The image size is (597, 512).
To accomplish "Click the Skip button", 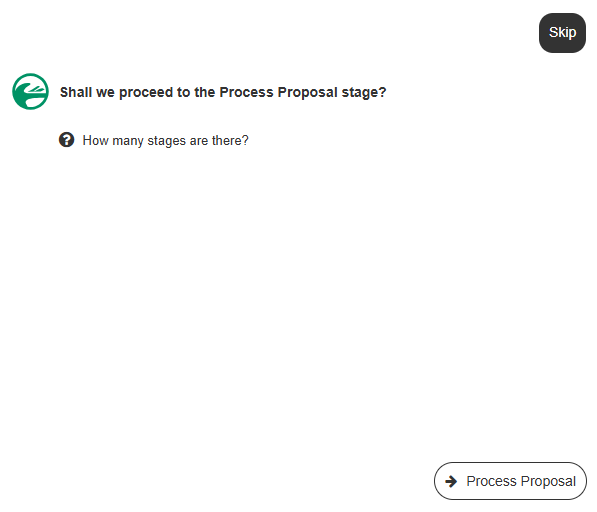I will point(562,33).
